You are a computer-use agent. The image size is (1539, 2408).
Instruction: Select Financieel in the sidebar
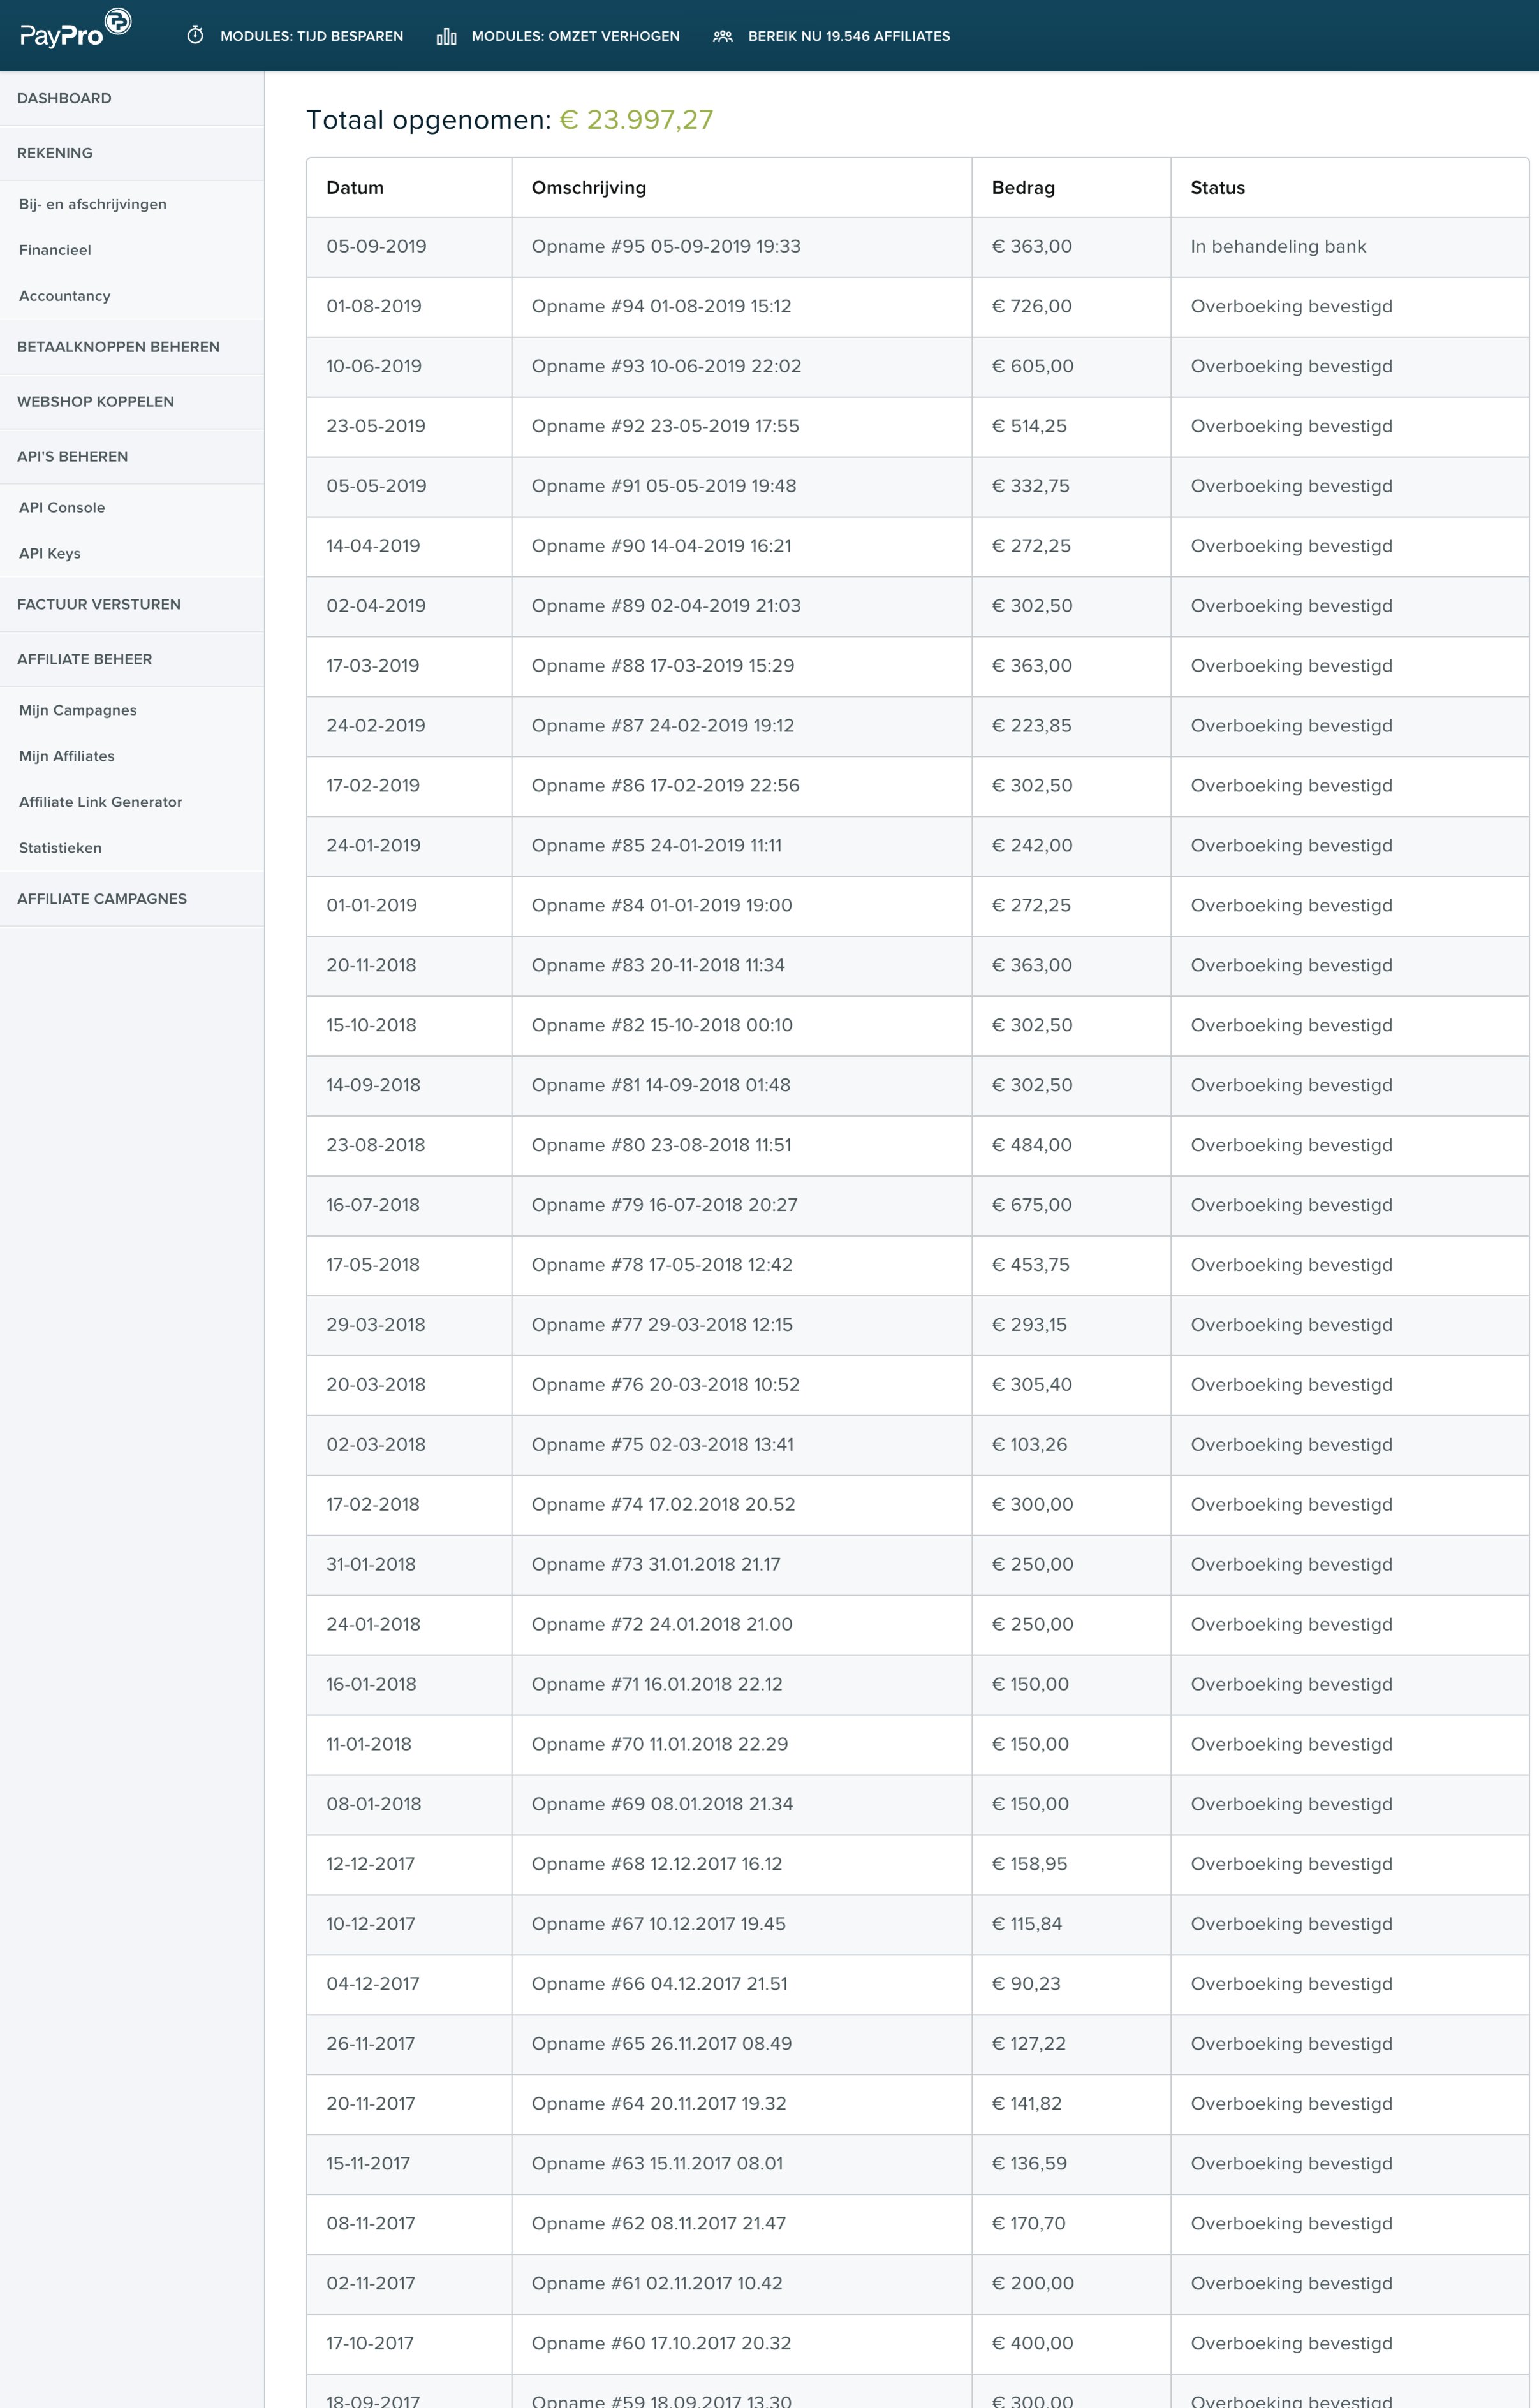tap(55, 250)
